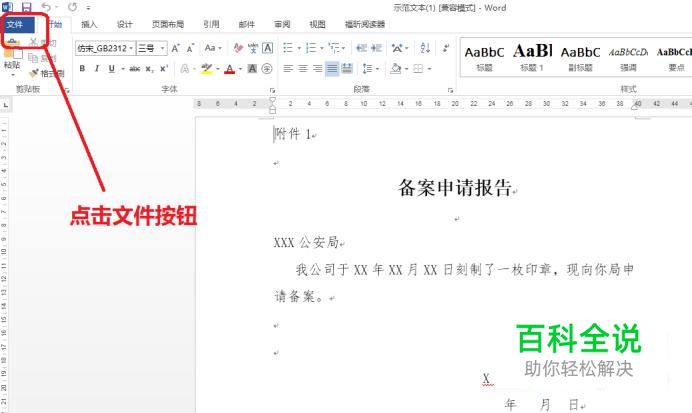Open the borders tool in paragraph group
The width and height of the screenshot is (692, 413).
click(418, 69)
